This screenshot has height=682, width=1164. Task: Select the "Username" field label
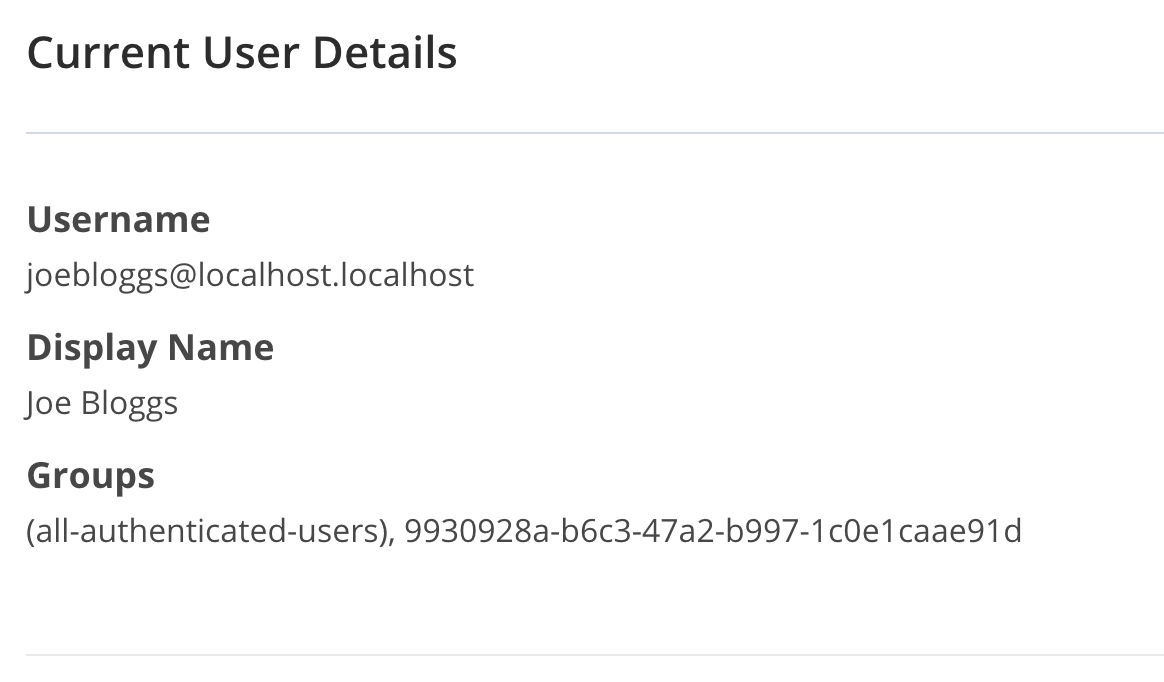[x=118, y=219]
